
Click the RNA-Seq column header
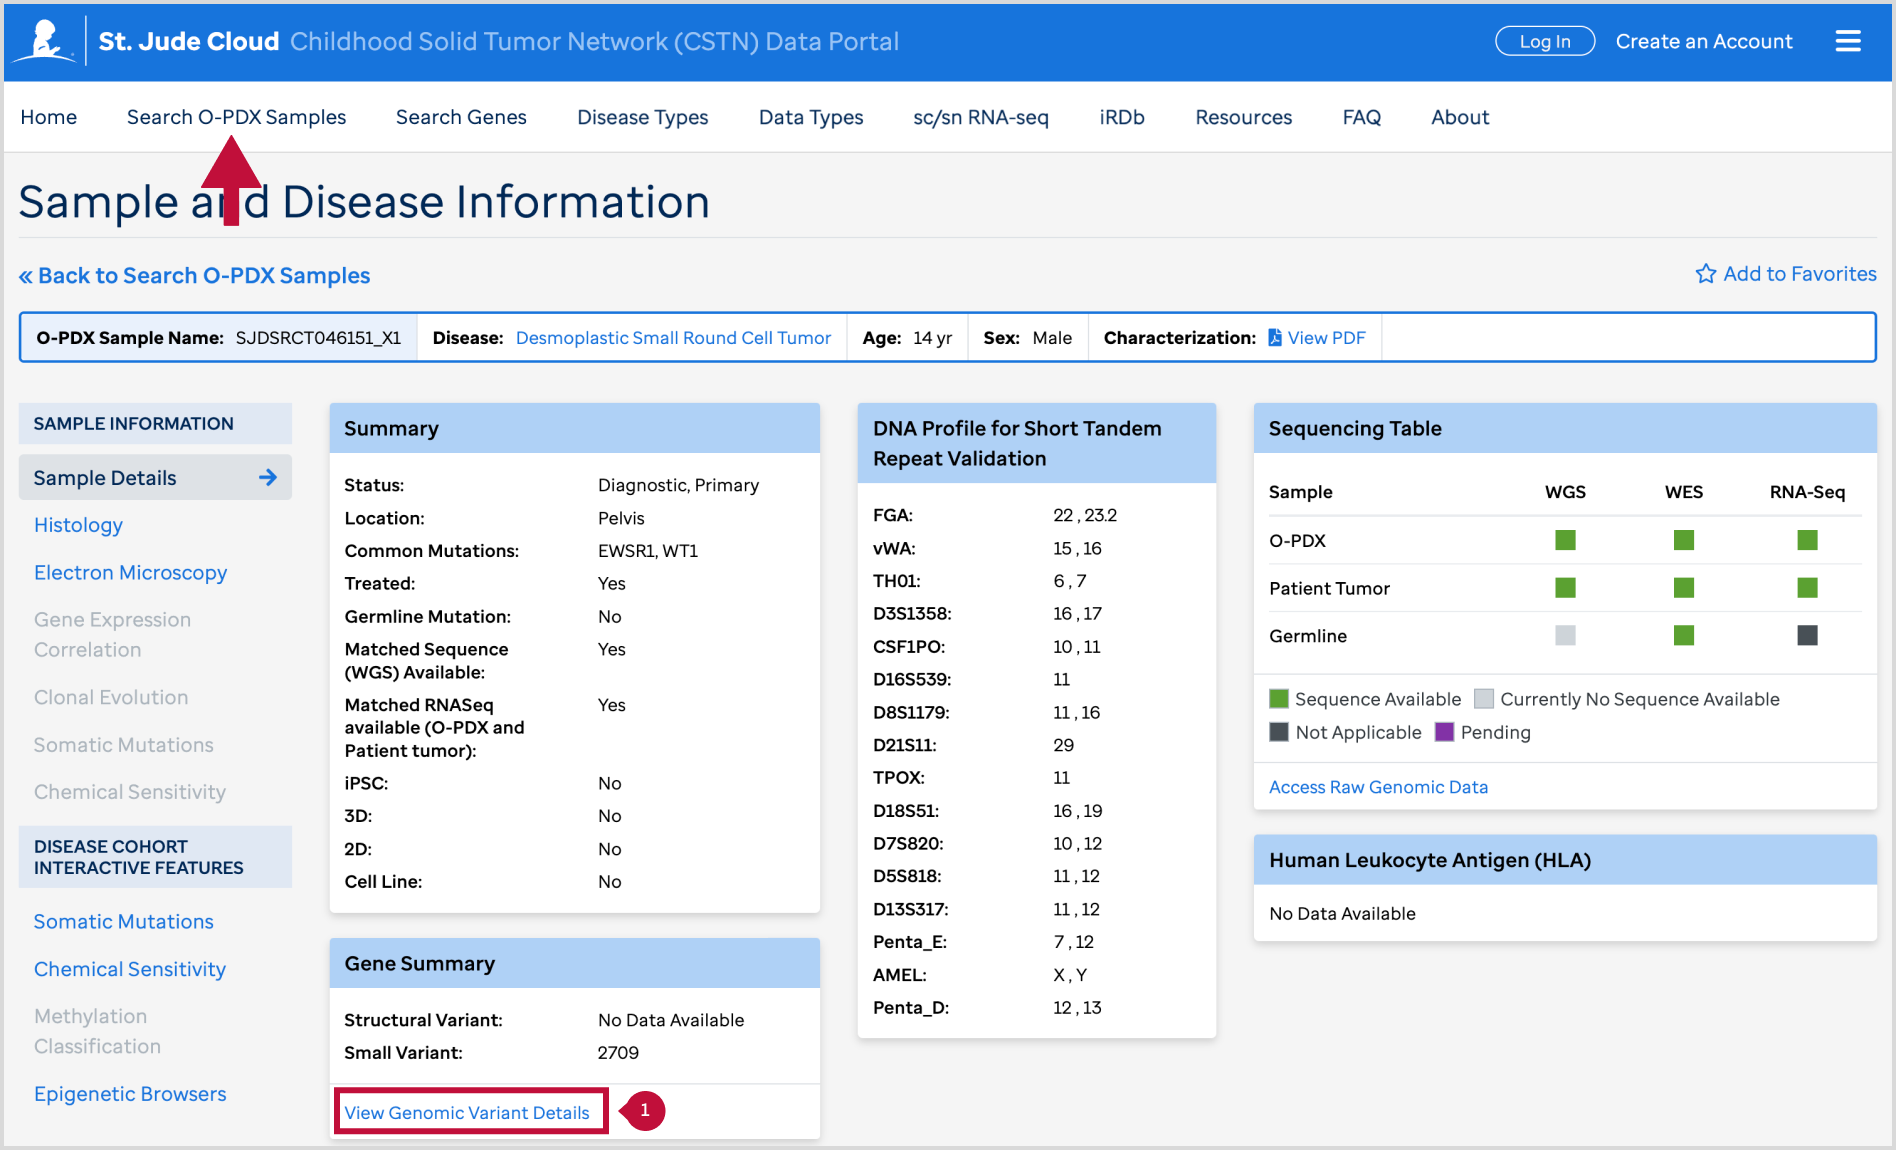(x=1807, y=492)
